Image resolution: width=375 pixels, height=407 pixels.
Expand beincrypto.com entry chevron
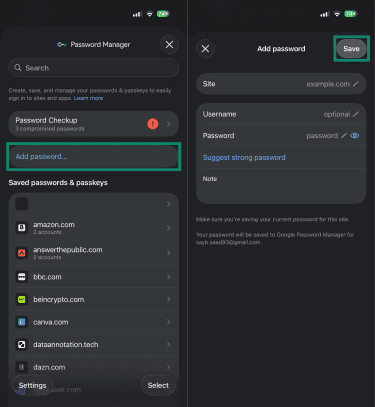point(168,299)
